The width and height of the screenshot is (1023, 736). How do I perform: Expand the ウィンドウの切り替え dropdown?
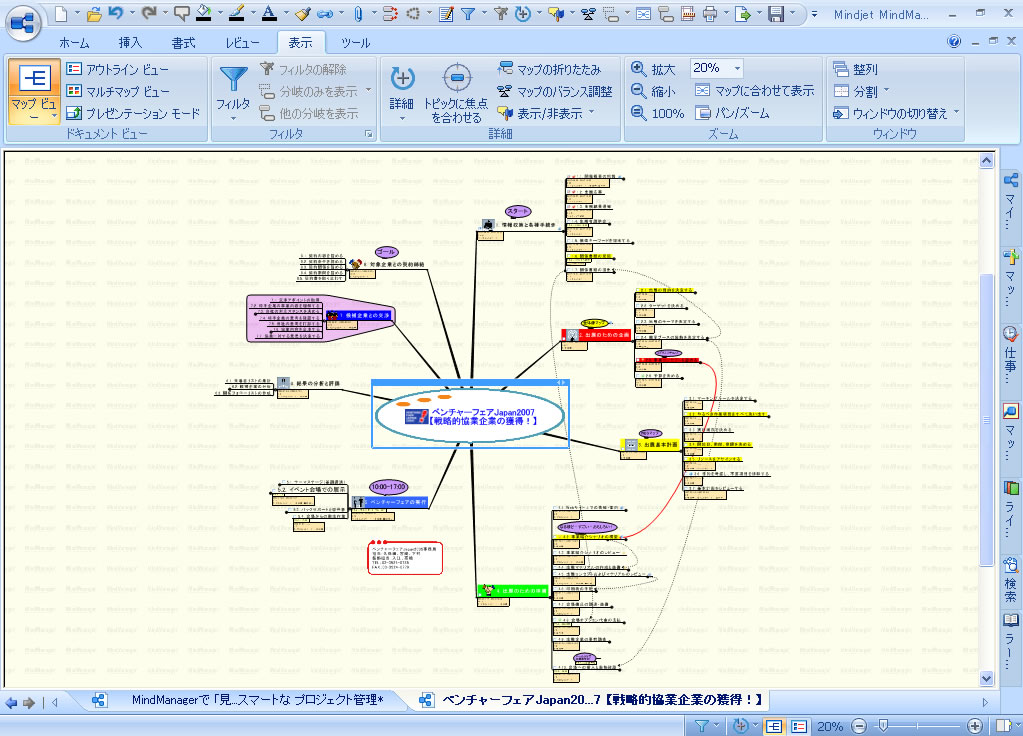tap(955, 113)
